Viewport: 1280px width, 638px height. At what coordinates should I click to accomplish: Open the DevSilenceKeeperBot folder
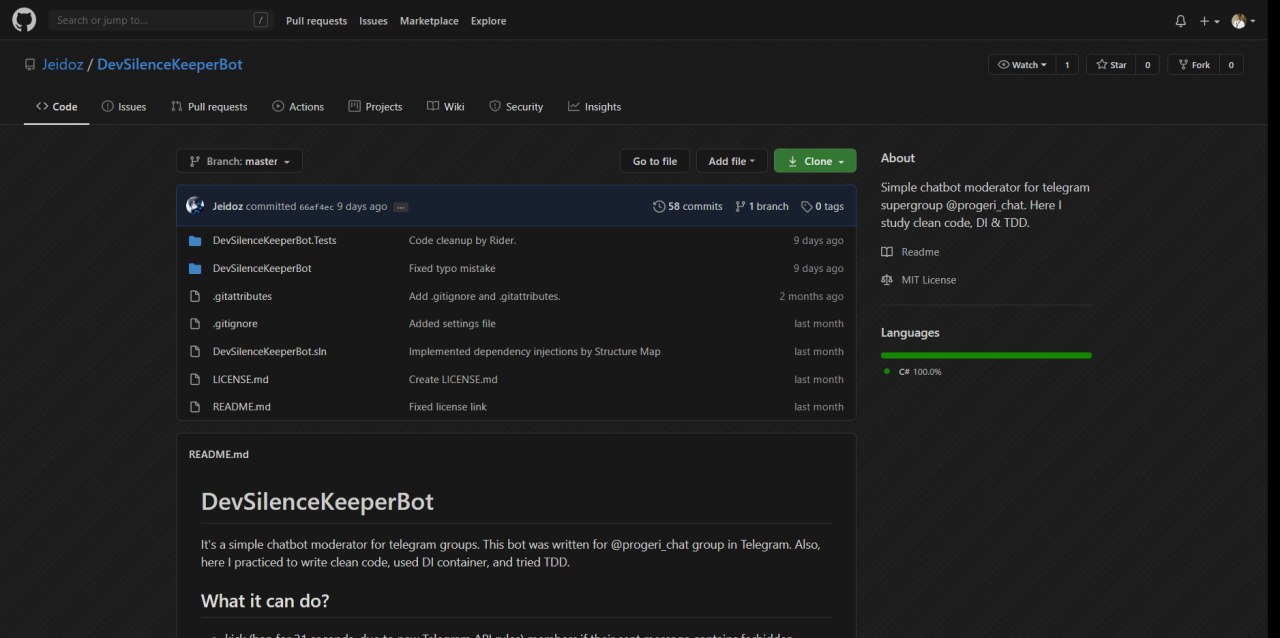(x=262, y=268)
